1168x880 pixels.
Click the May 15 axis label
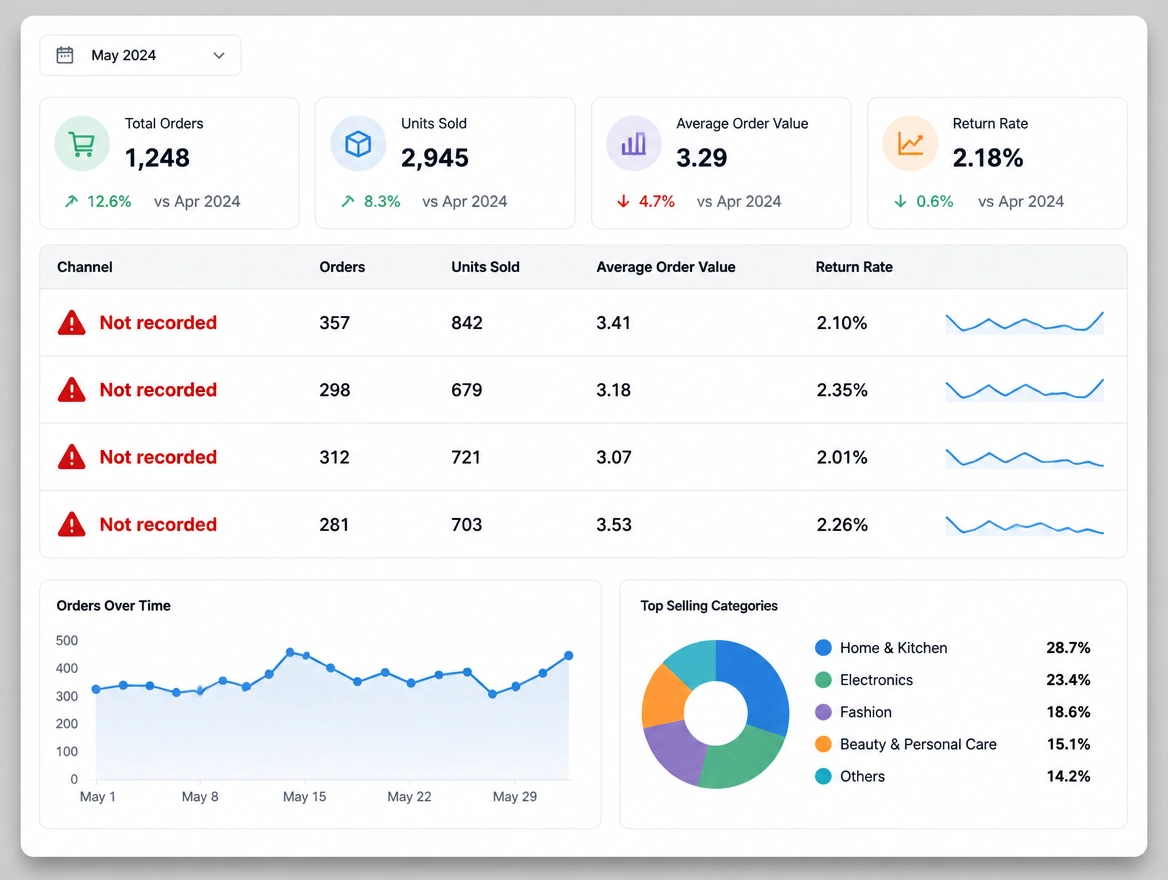point(305,797)
